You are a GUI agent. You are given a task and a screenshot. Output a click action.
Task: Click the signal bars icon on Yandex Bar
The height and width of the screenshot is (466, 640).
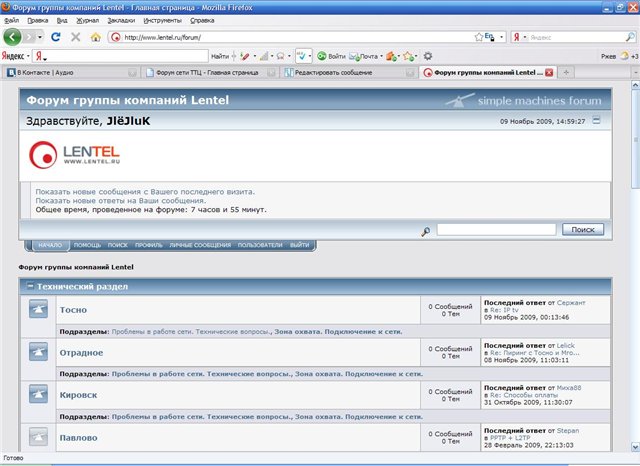(x=264, y=56)
